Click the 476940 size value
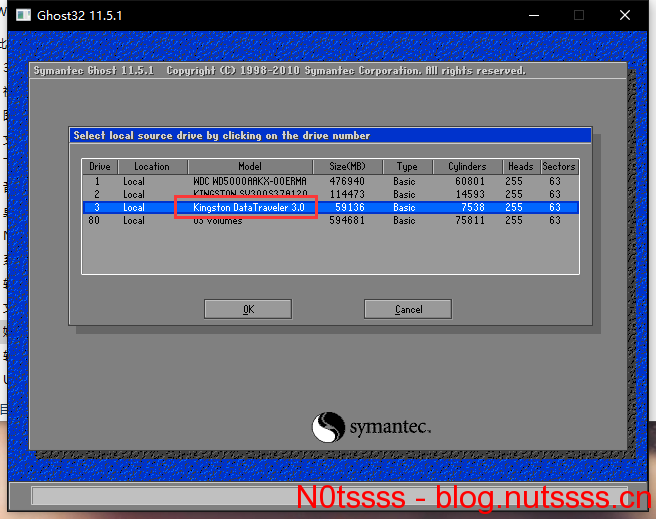 point(347,182)
